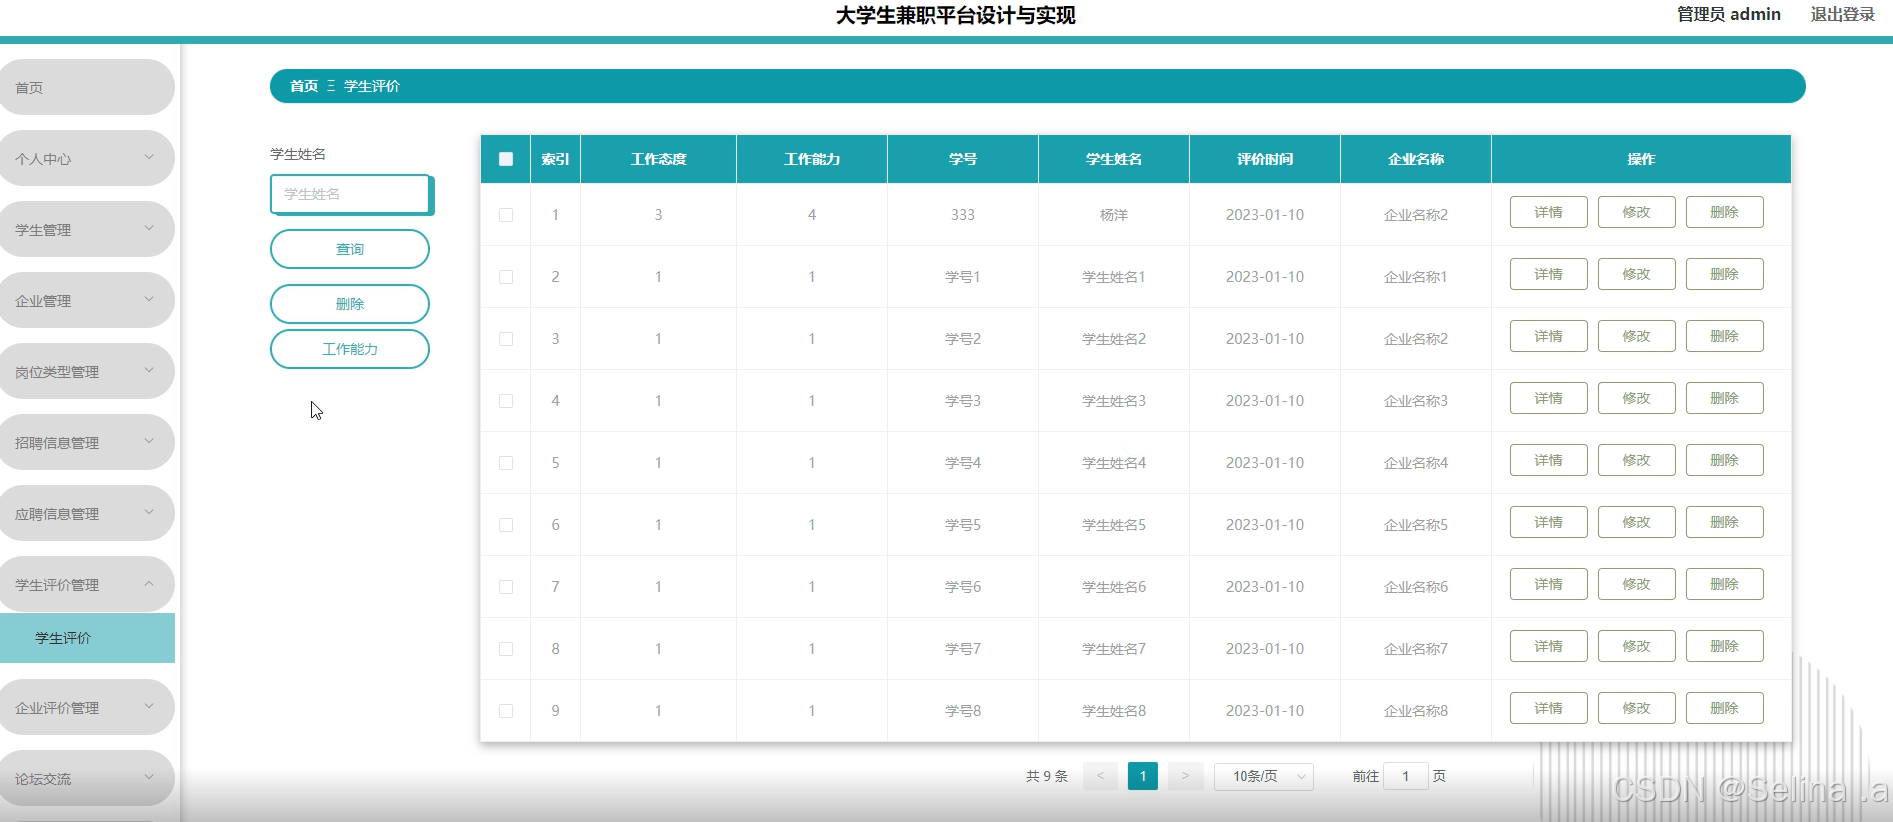Expand the 招聘信息管理 sidebar menu
The width and height of the screenshot is (1893, 822).
[87, 442]
